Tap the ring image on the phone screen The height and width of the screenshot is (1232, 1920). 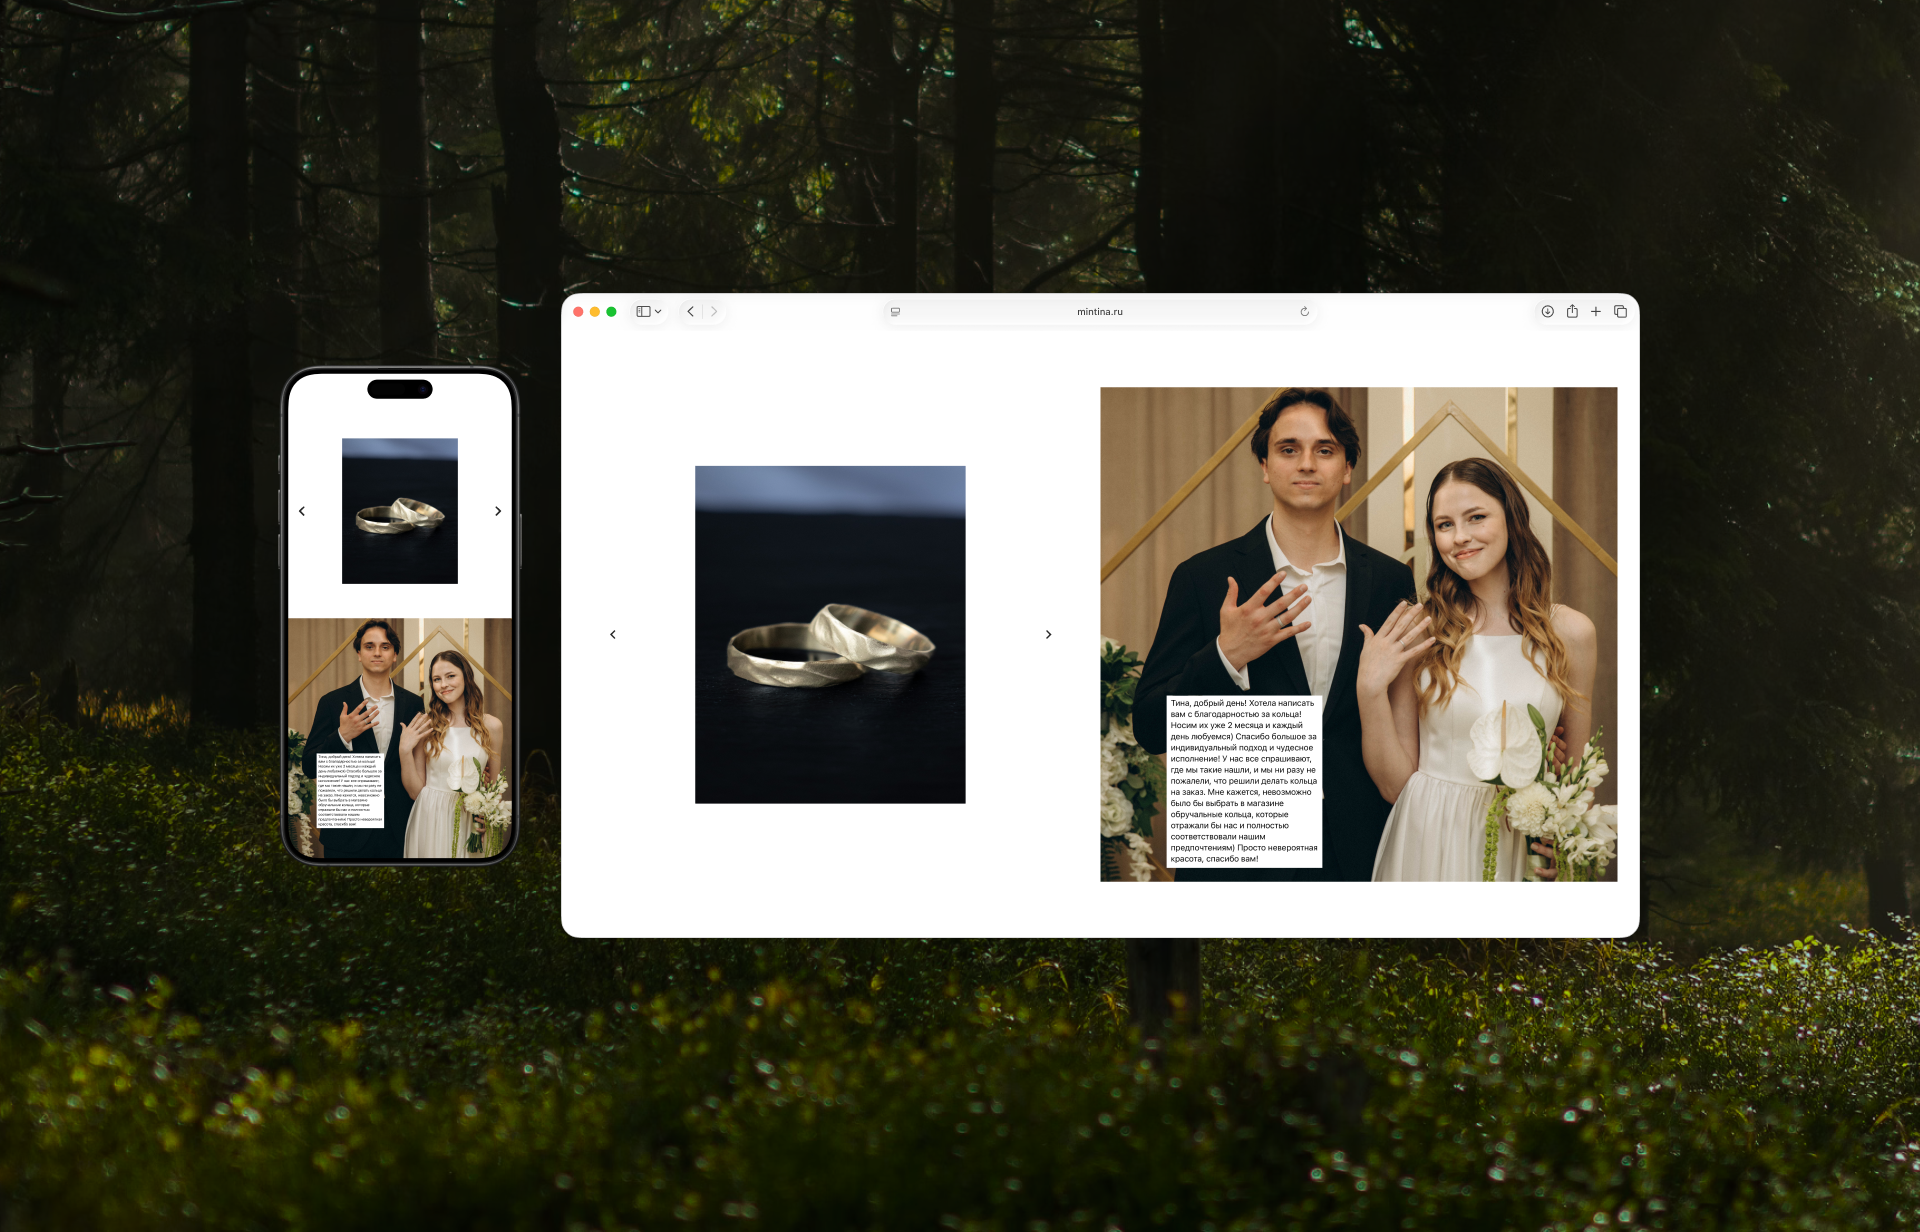pyautogui.click(x=400, y=511)
